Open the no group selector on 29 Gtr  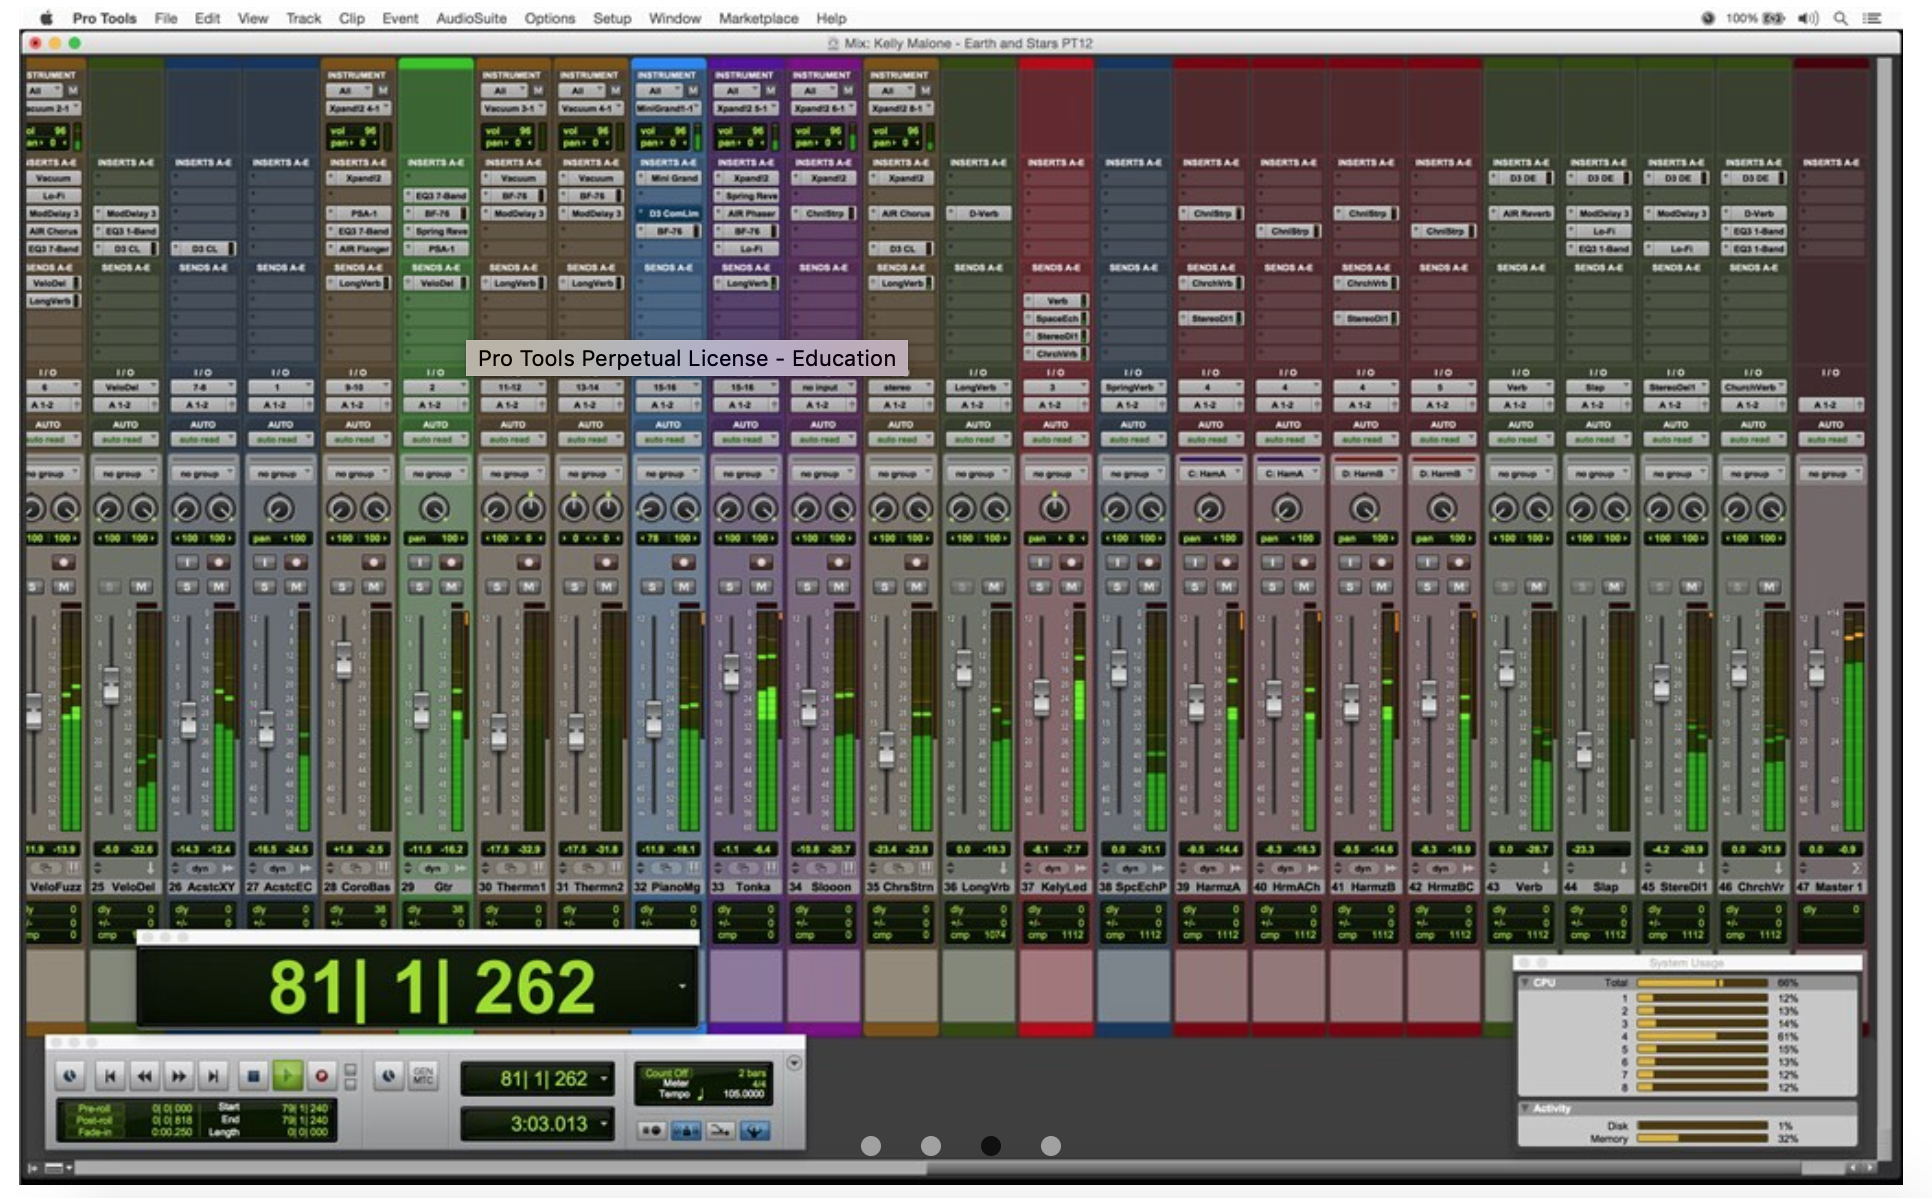tap(435, 474)
